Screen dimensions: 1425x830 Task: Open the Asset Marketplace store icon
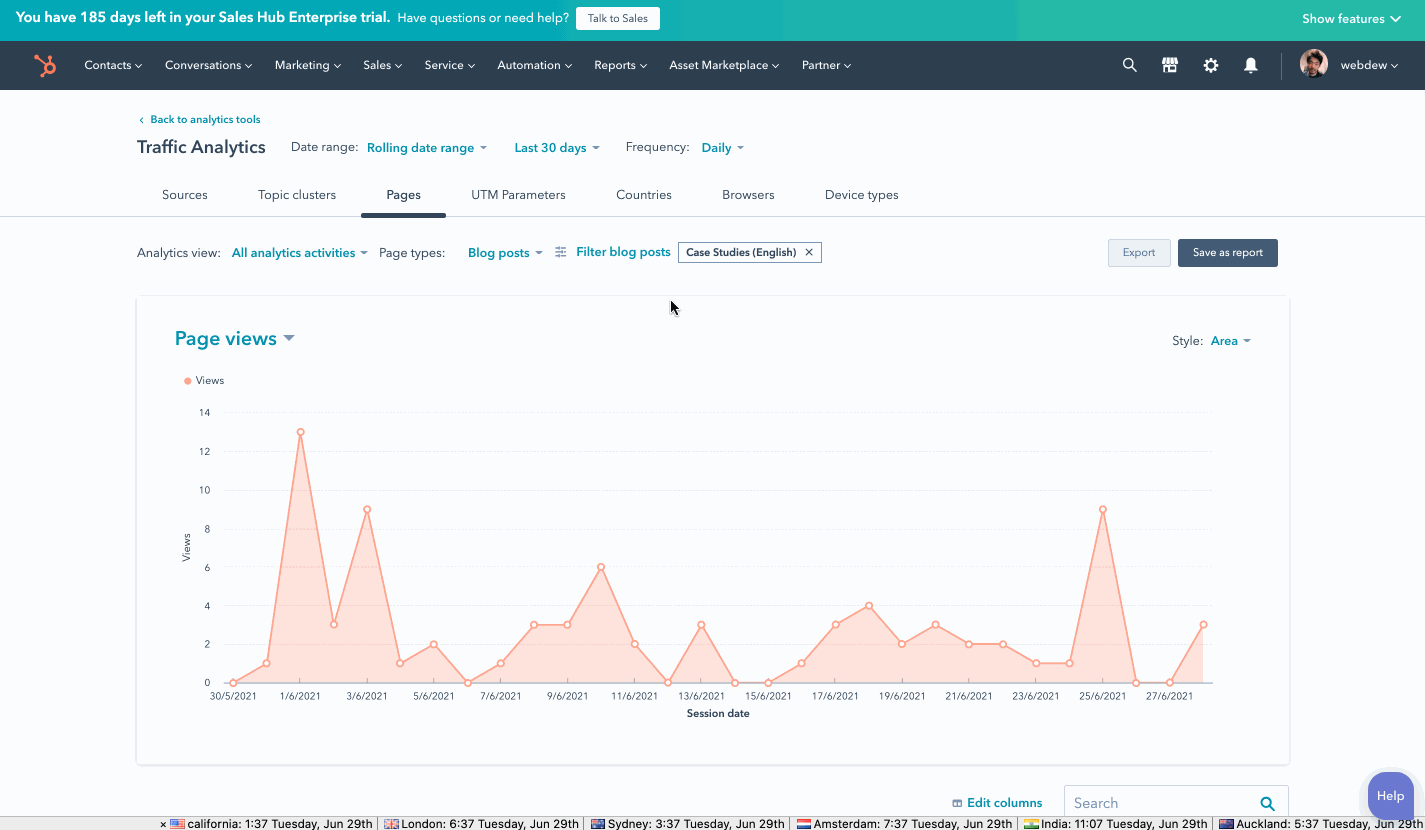tap(1169, 65)
